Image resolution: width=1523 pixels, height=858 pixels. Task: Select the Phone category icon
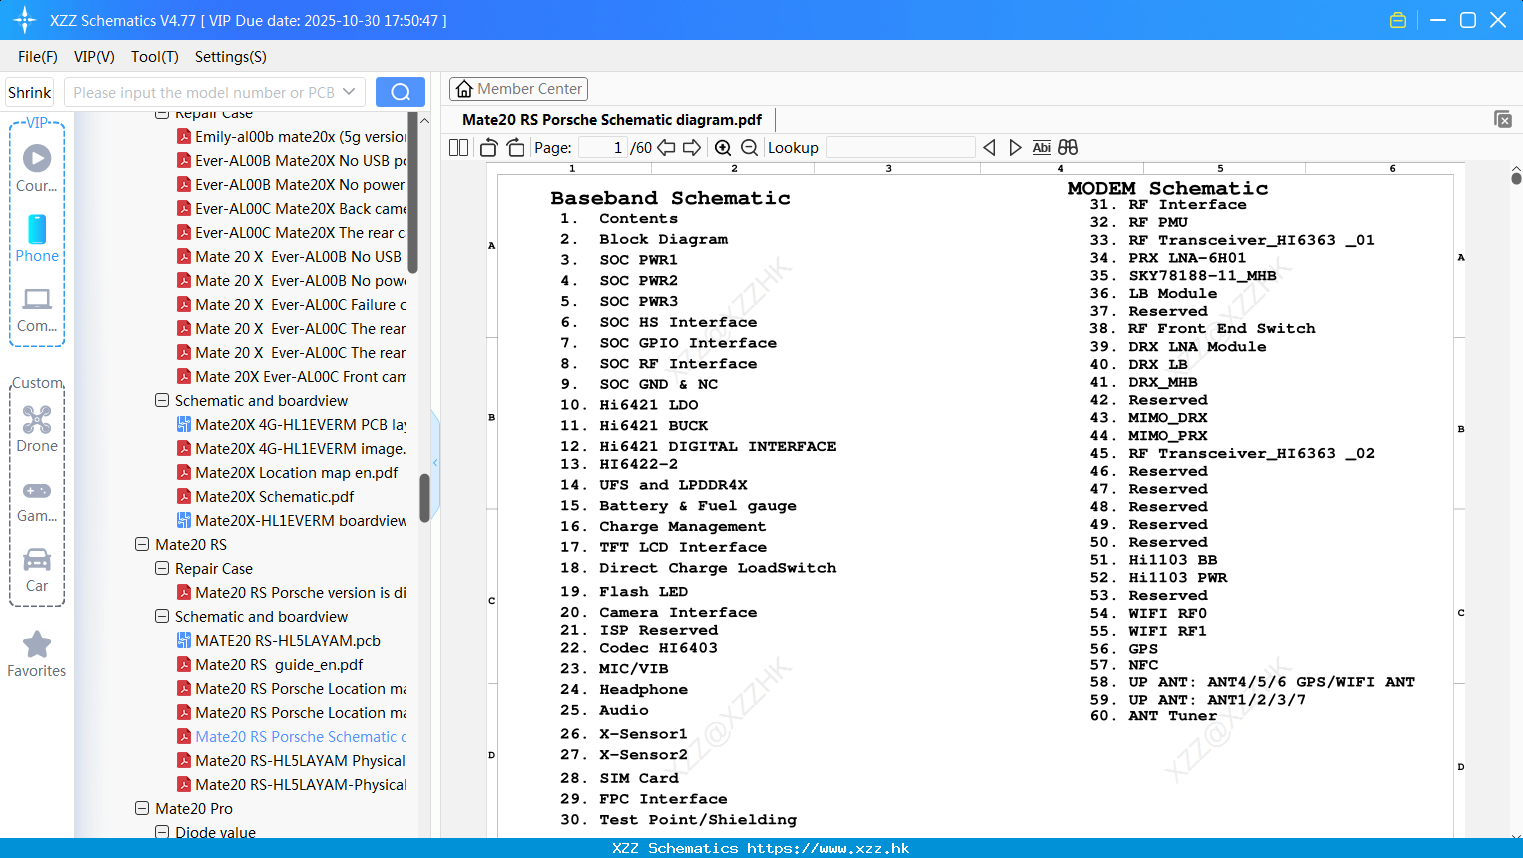(x=37, y=229)
